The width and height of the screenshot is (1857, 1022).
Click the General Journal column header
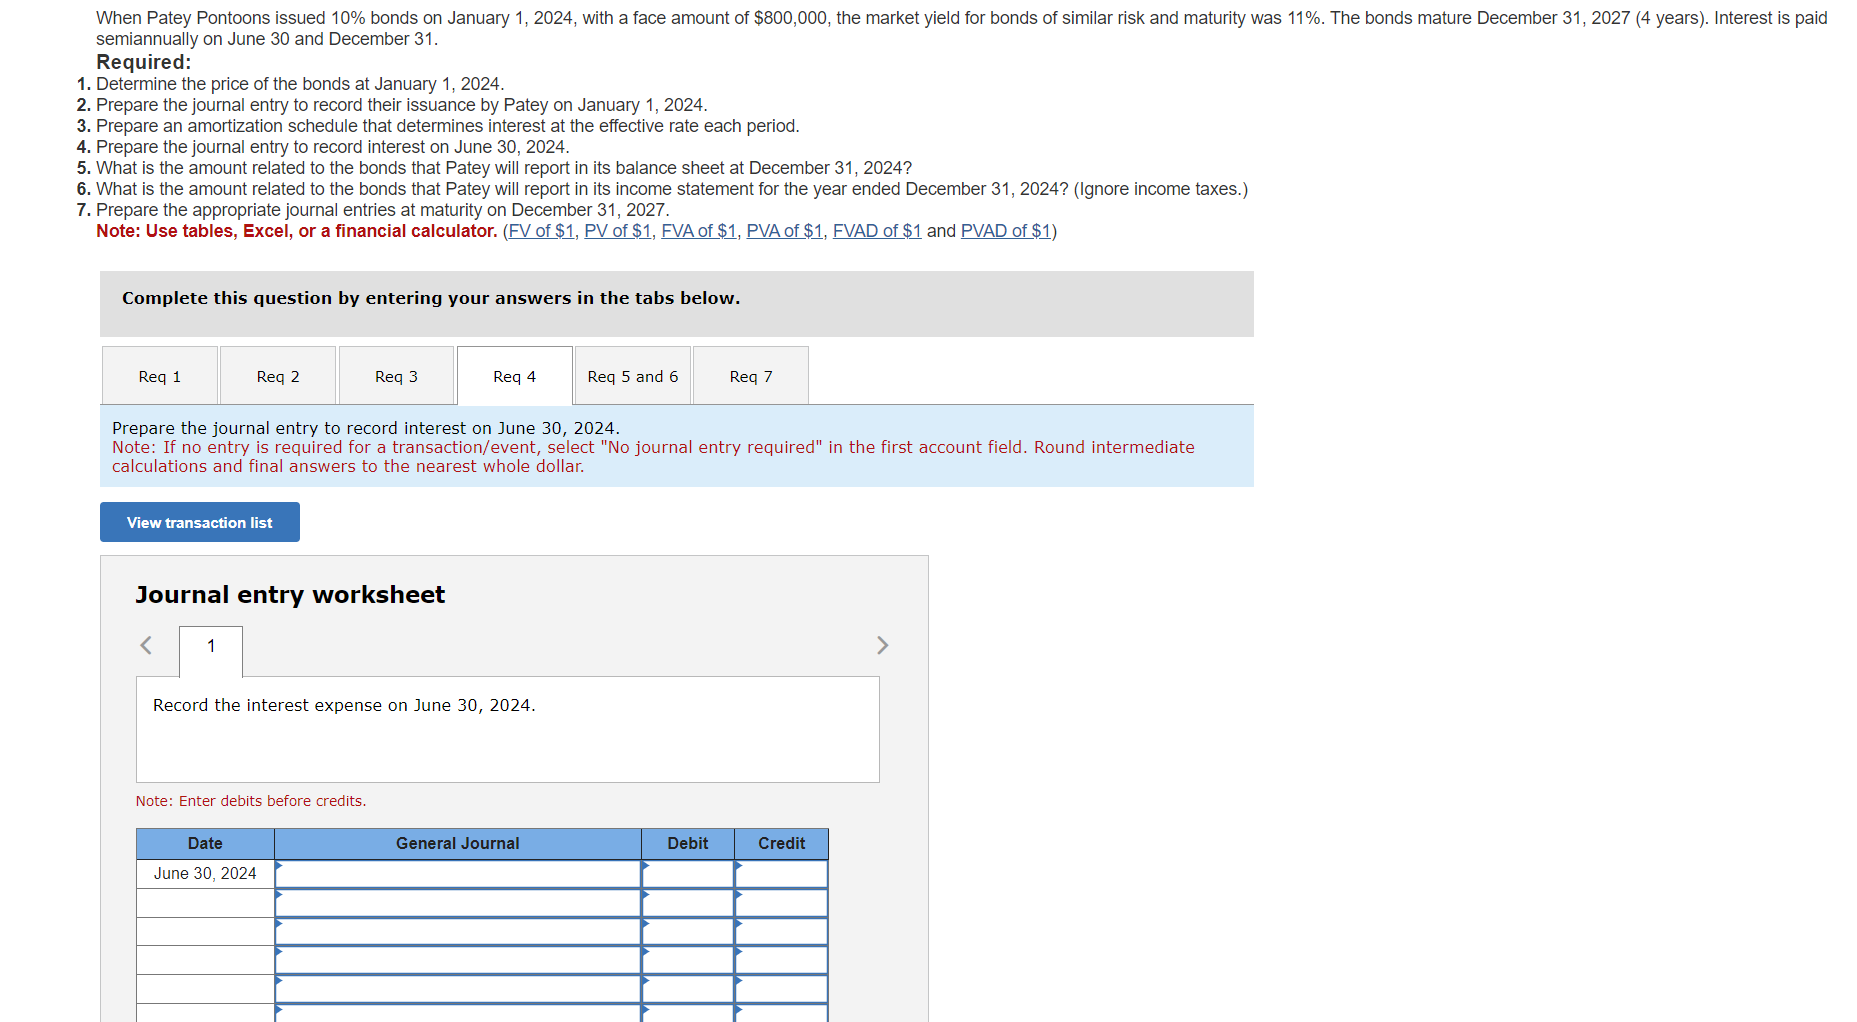(458, 844)
